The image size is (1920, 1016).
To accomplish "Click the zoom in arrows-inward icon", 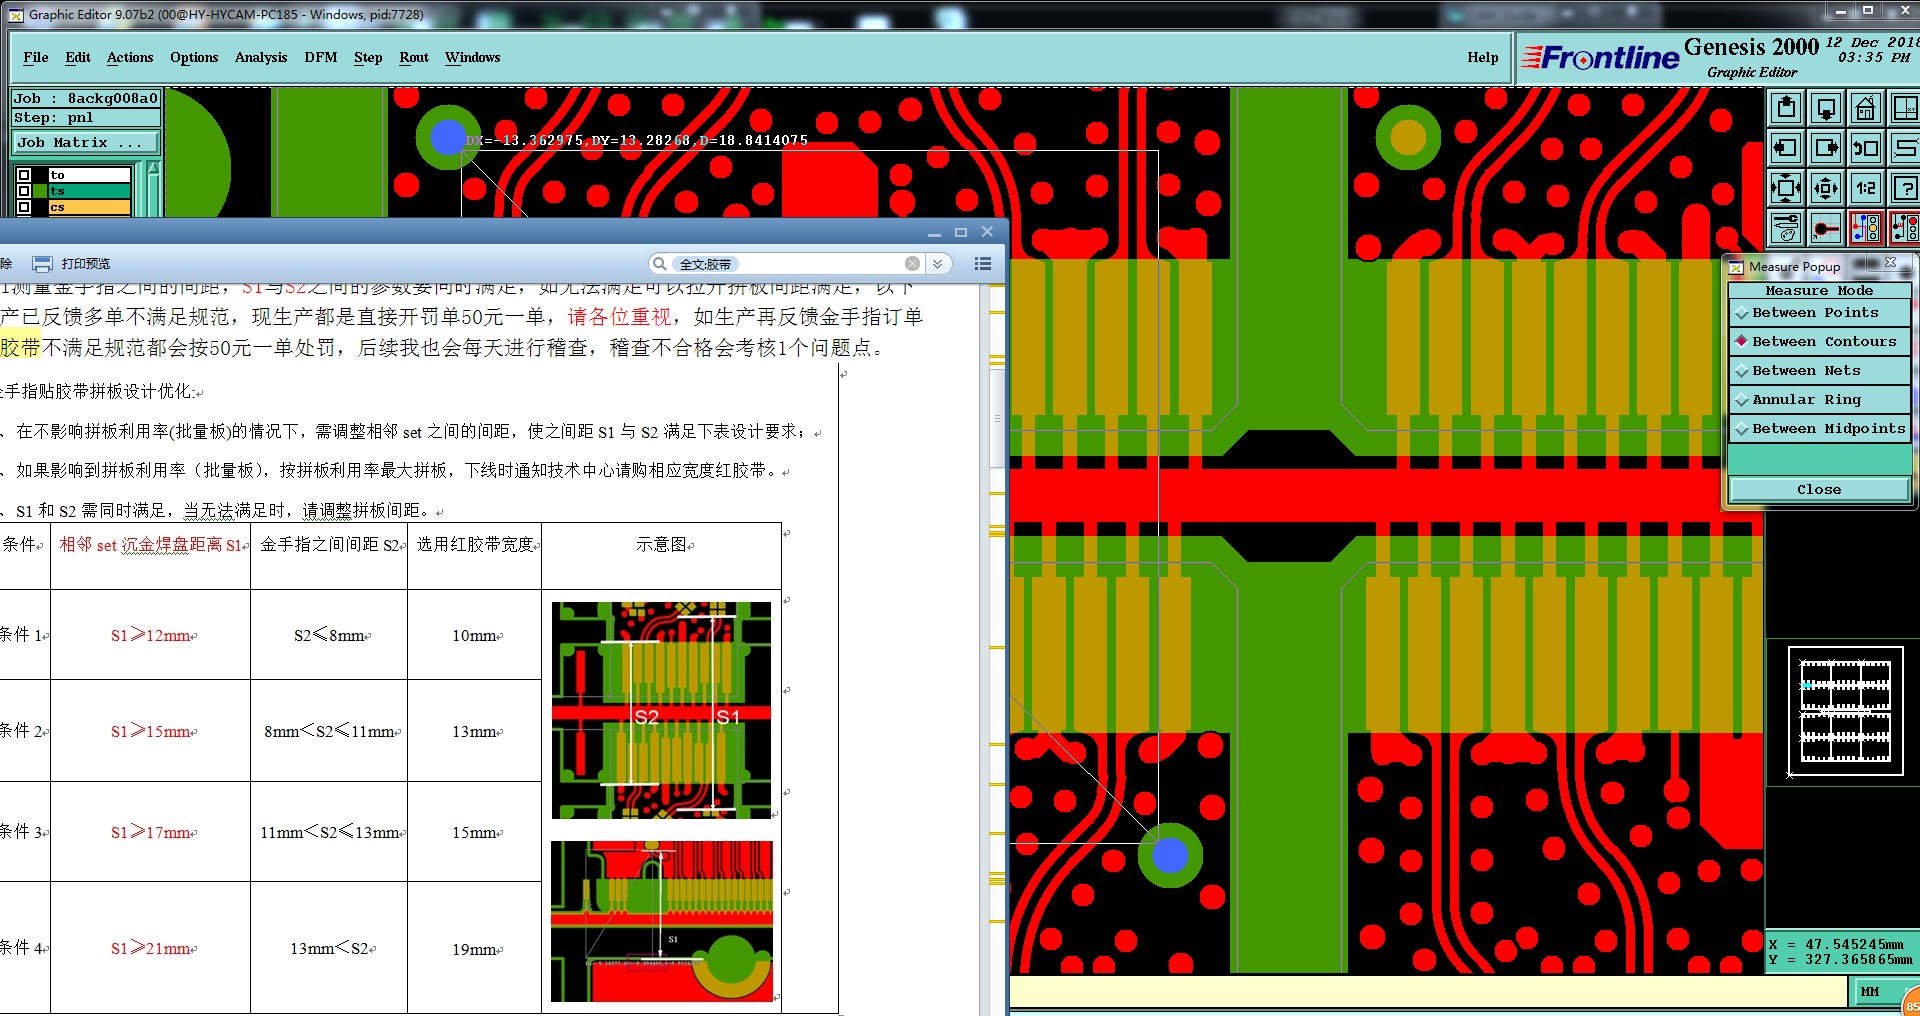I will click(1786, 188).
